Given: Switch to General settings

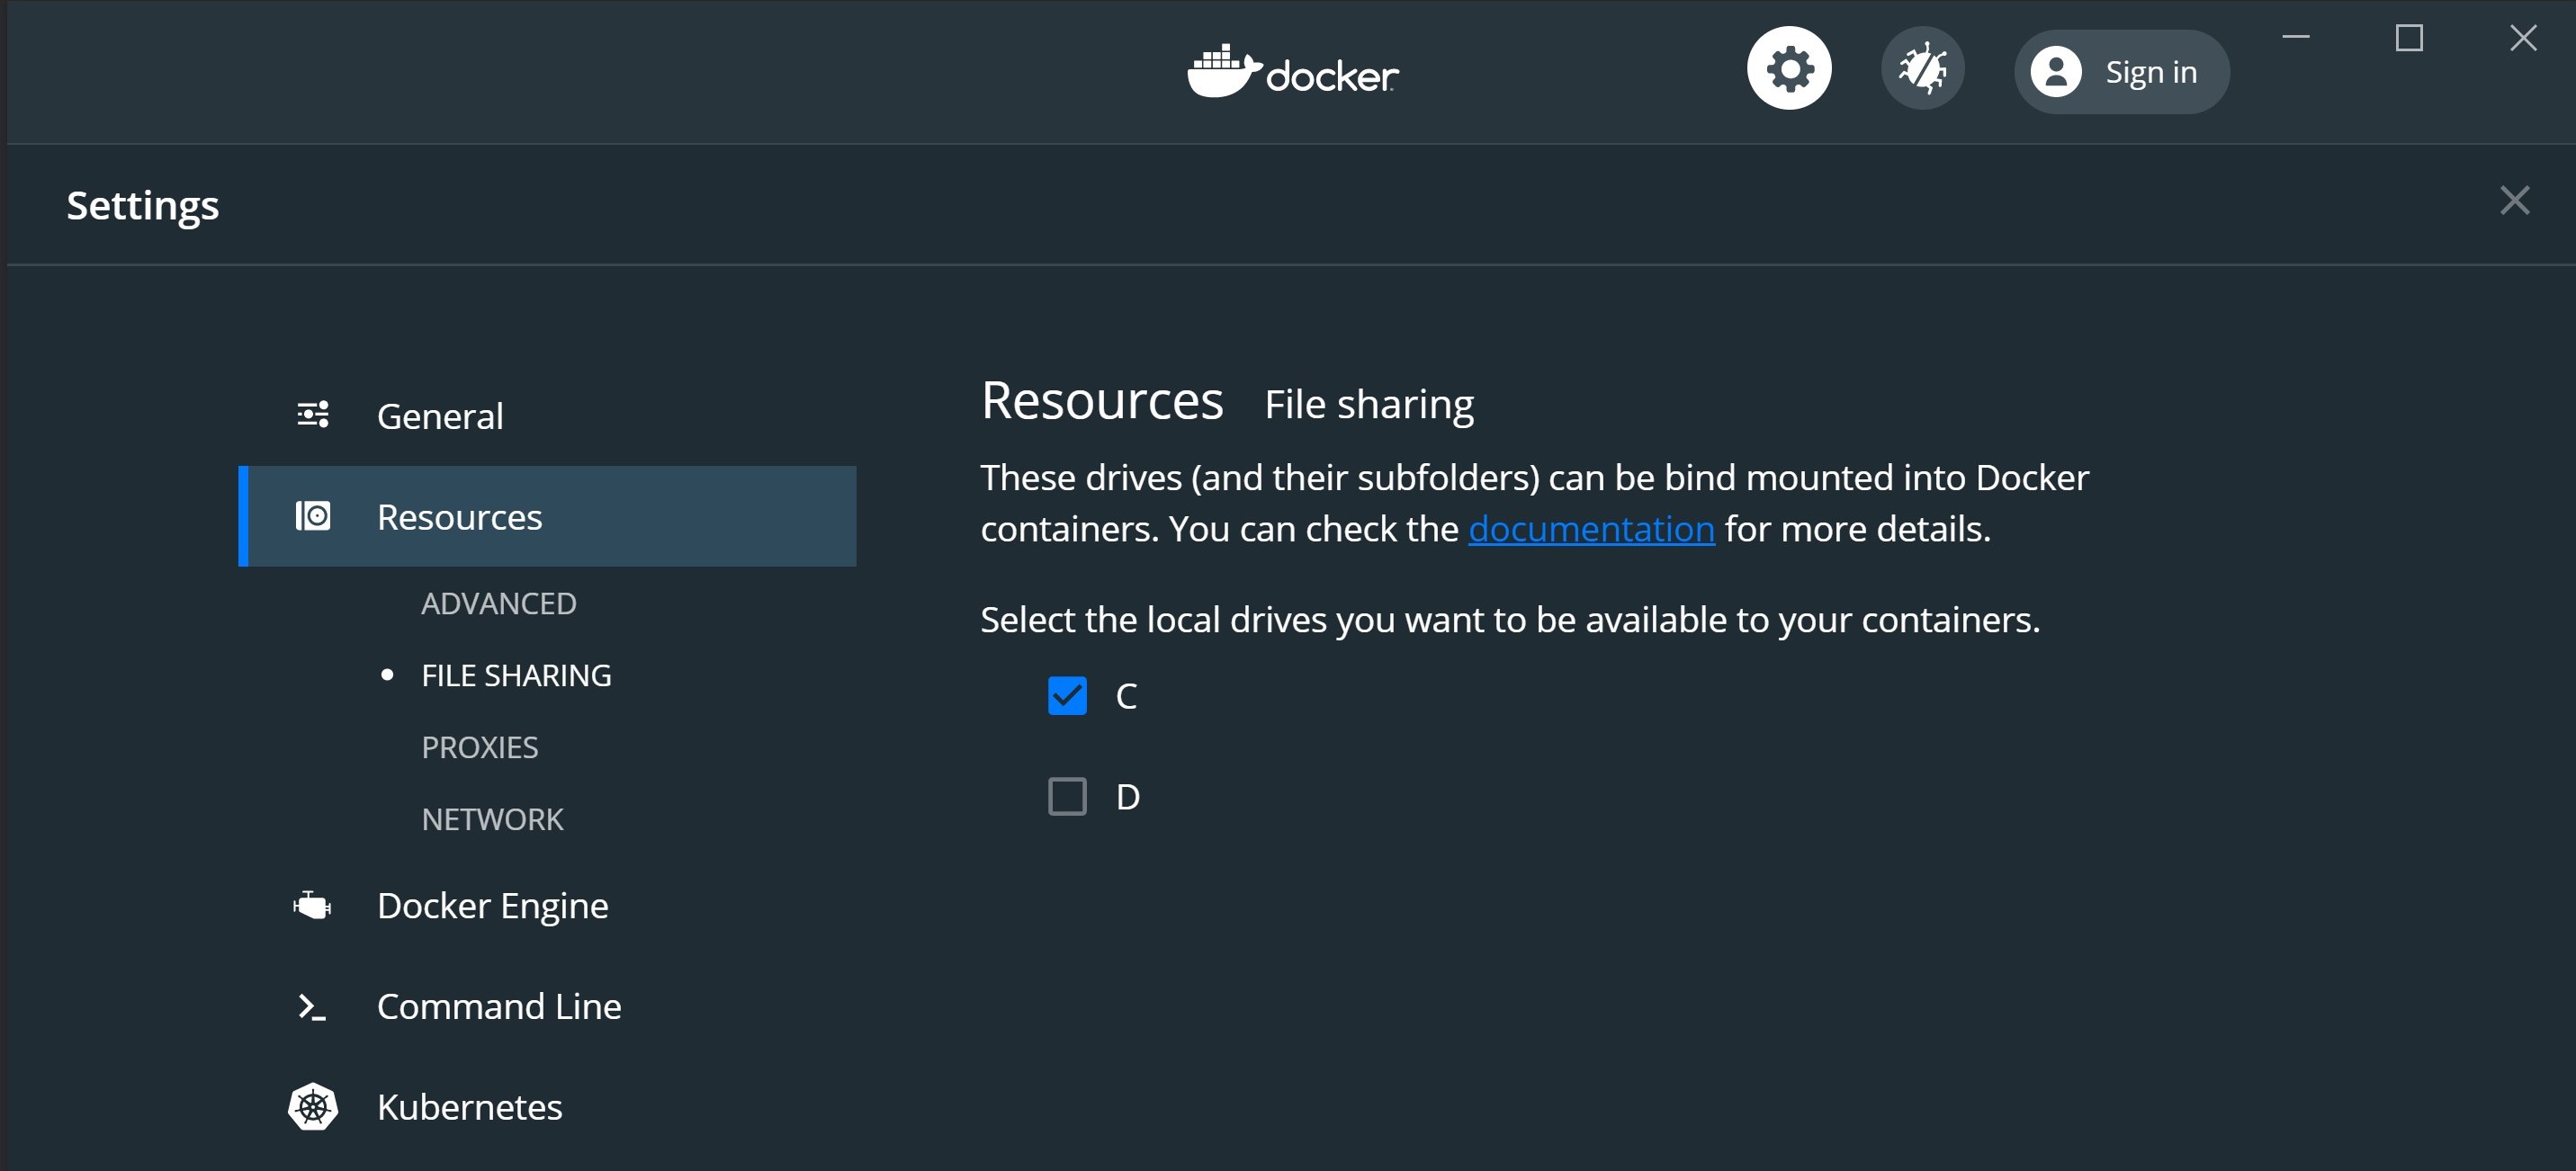Looking at the screenshot, I should tap(440, 416).
